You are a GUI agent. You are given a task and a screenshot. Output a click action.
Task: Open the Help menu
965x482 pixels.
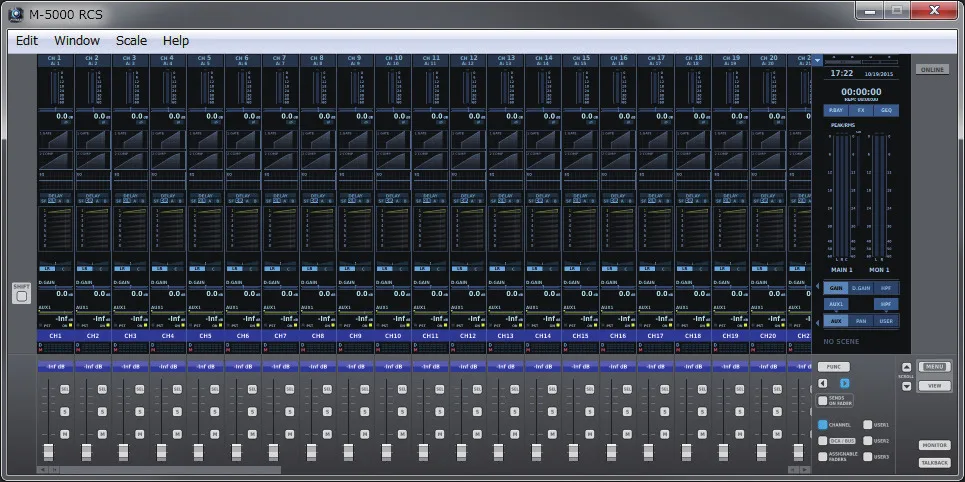click(x=176, y=41)
